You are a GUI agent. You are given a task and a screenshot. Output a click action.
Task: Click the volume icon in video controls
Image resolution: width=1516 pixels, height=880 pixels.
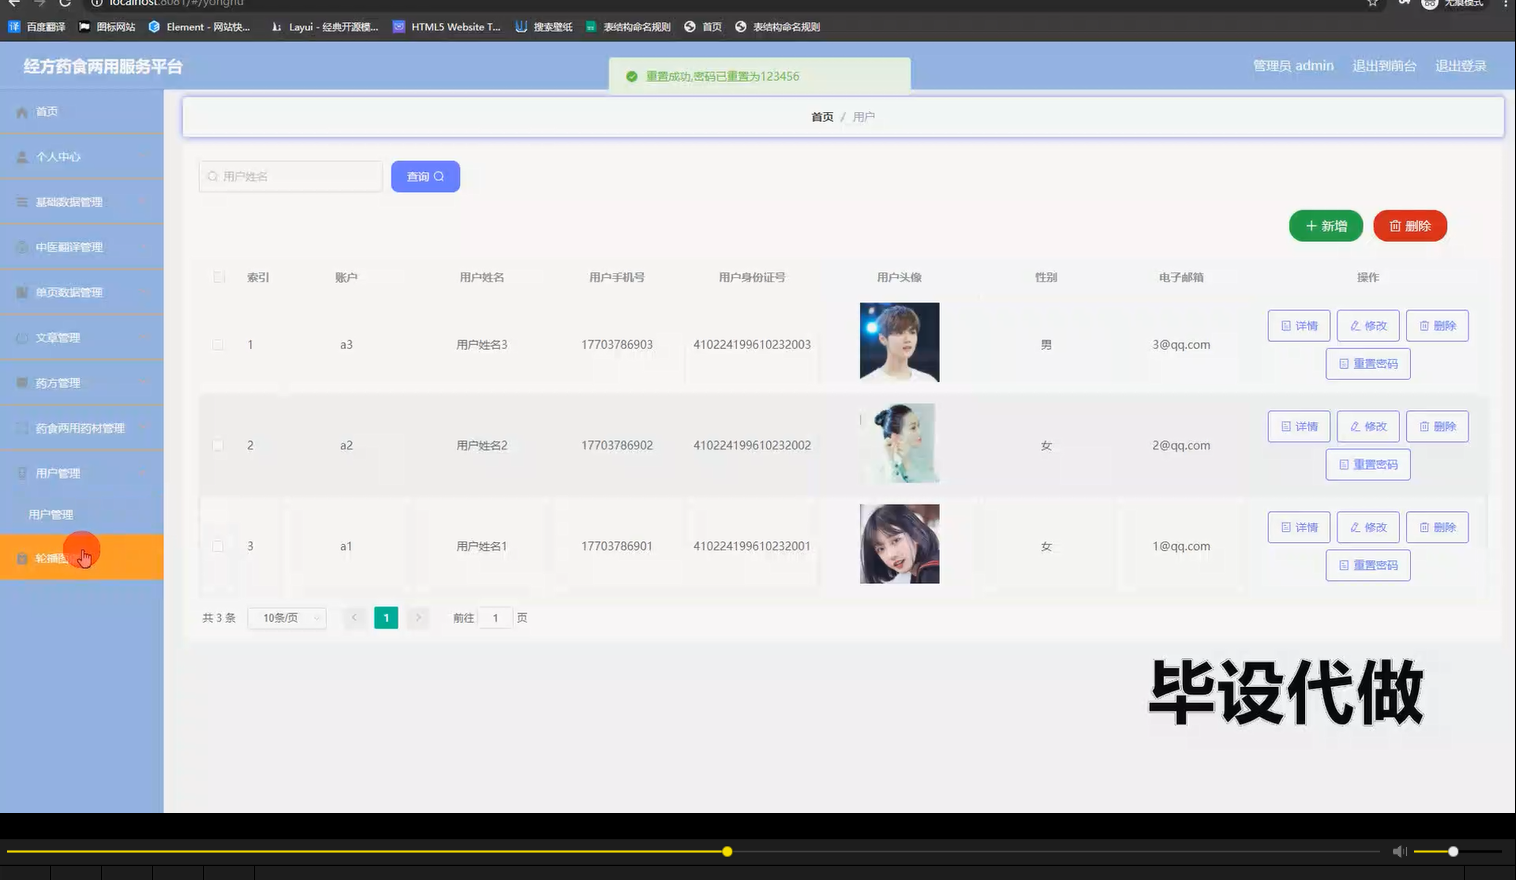pos(1399,851)
